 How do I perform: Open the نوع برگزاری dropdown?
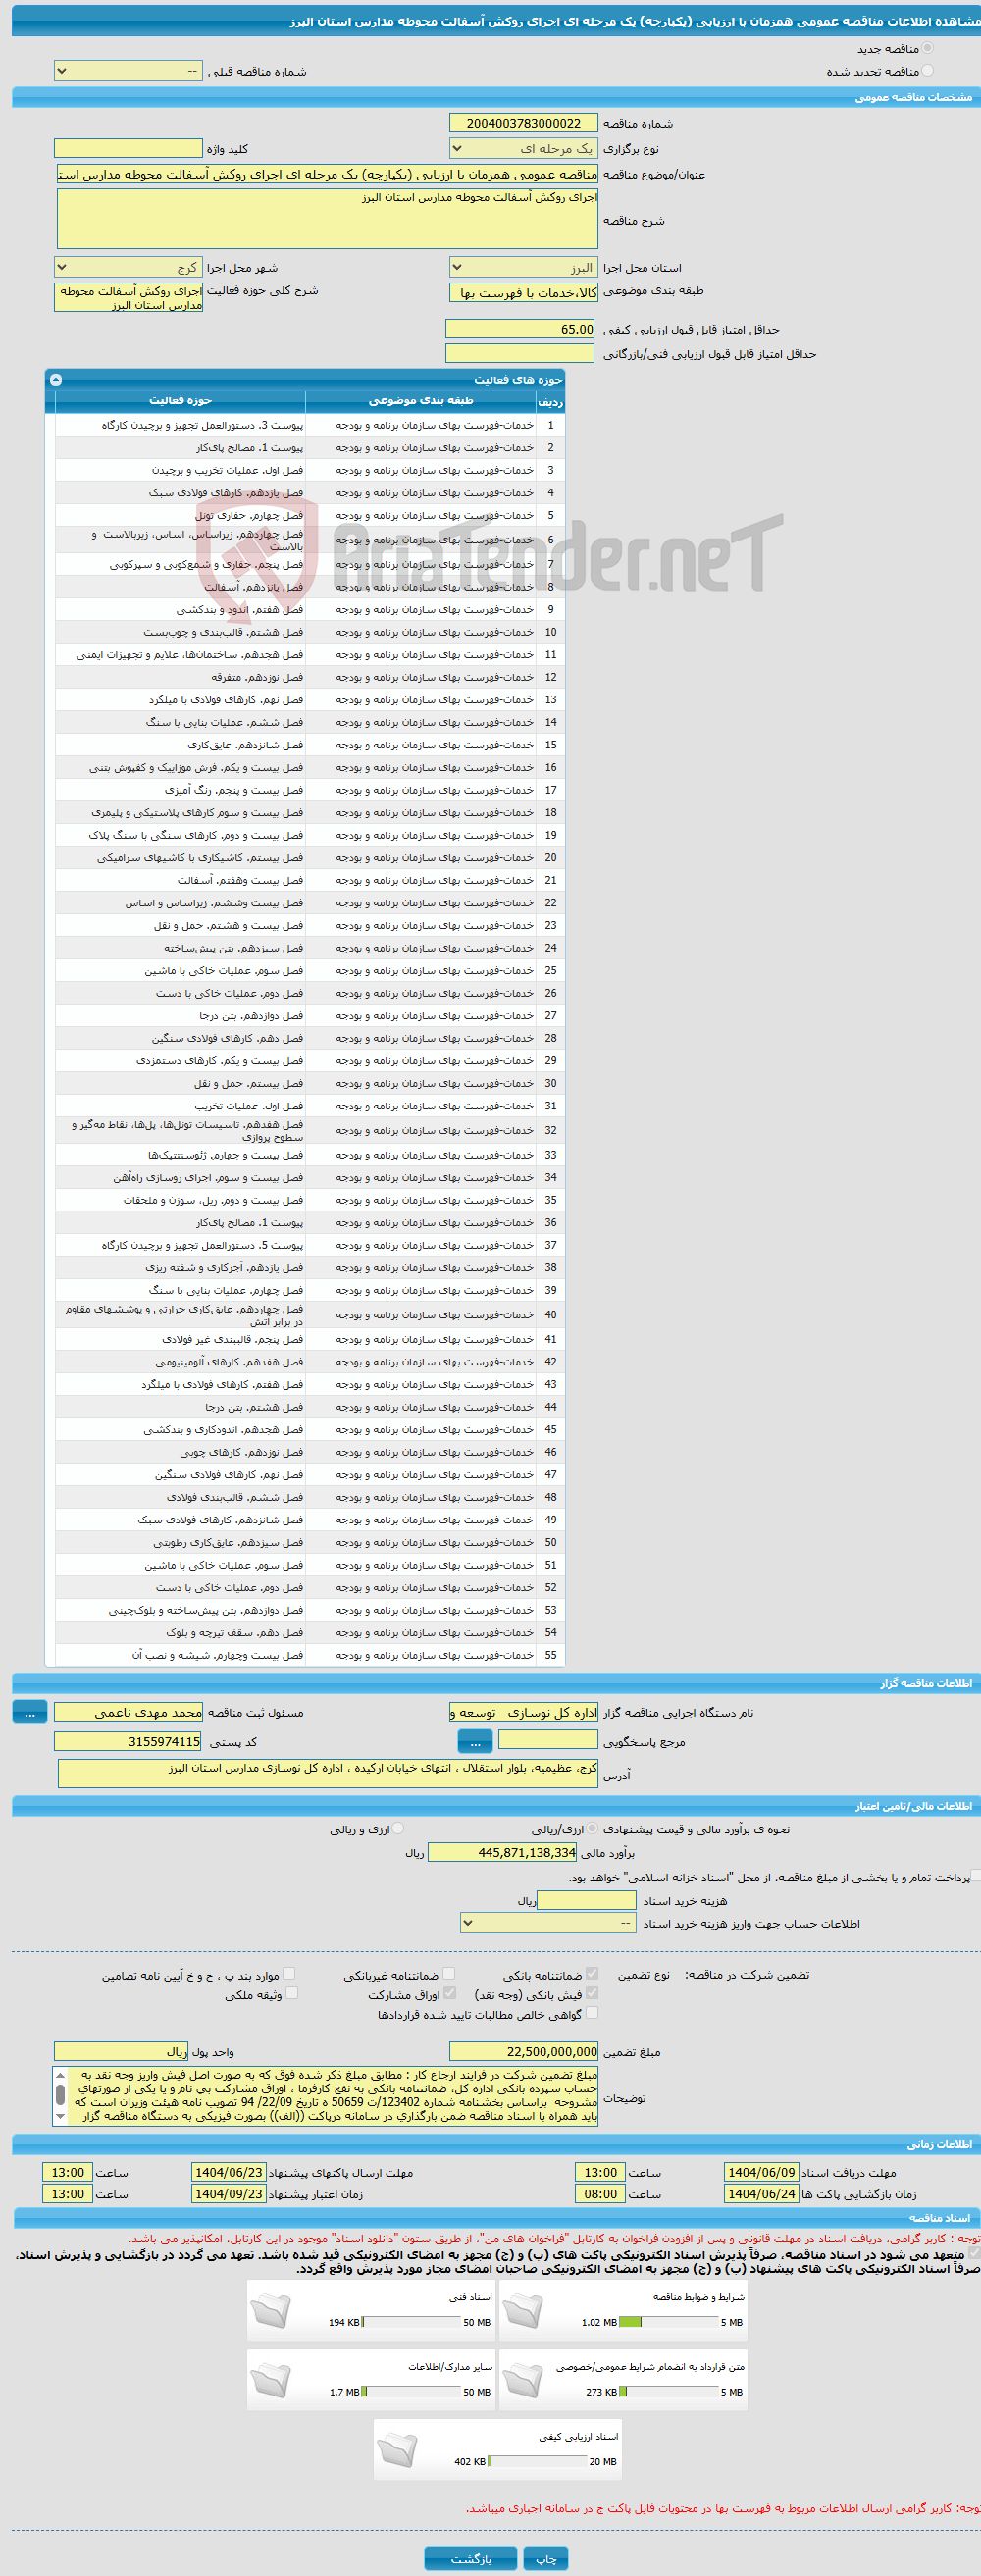[x=523, y=148]
